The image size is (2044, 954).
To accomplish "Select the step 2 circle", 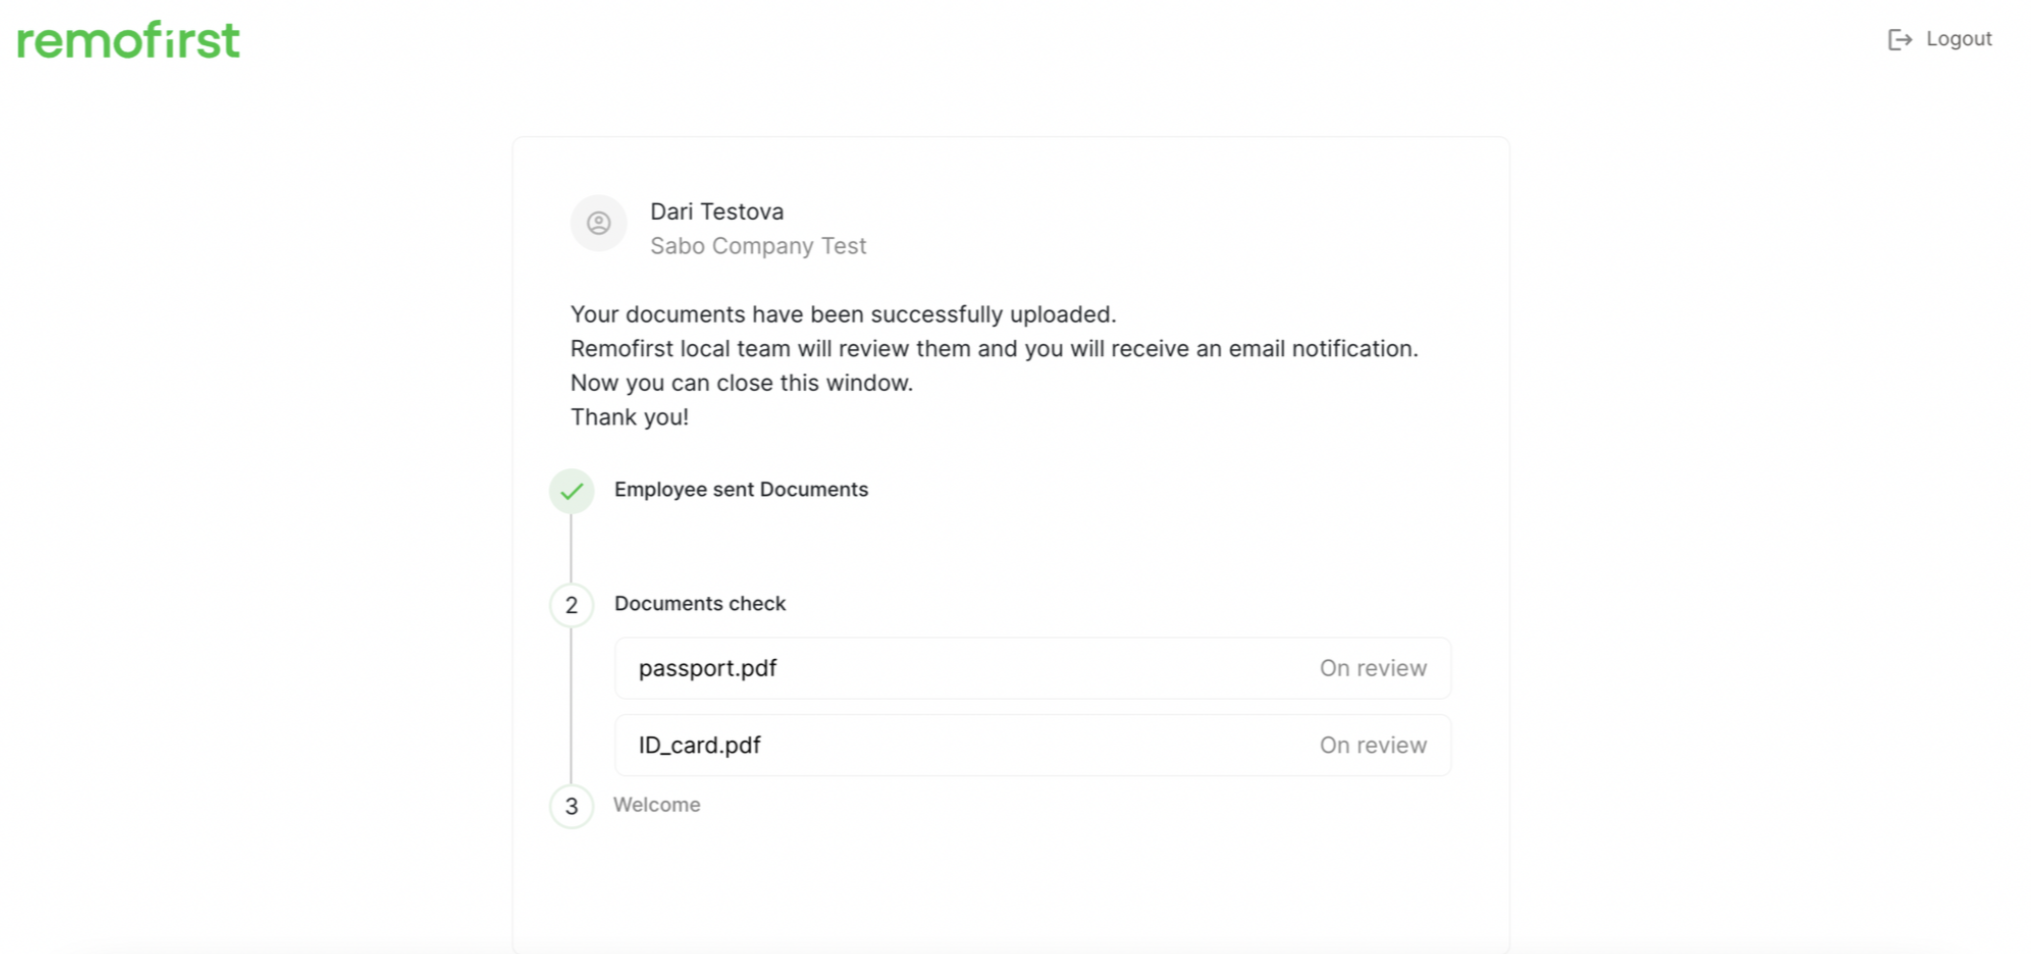I will tap(571, 605).
